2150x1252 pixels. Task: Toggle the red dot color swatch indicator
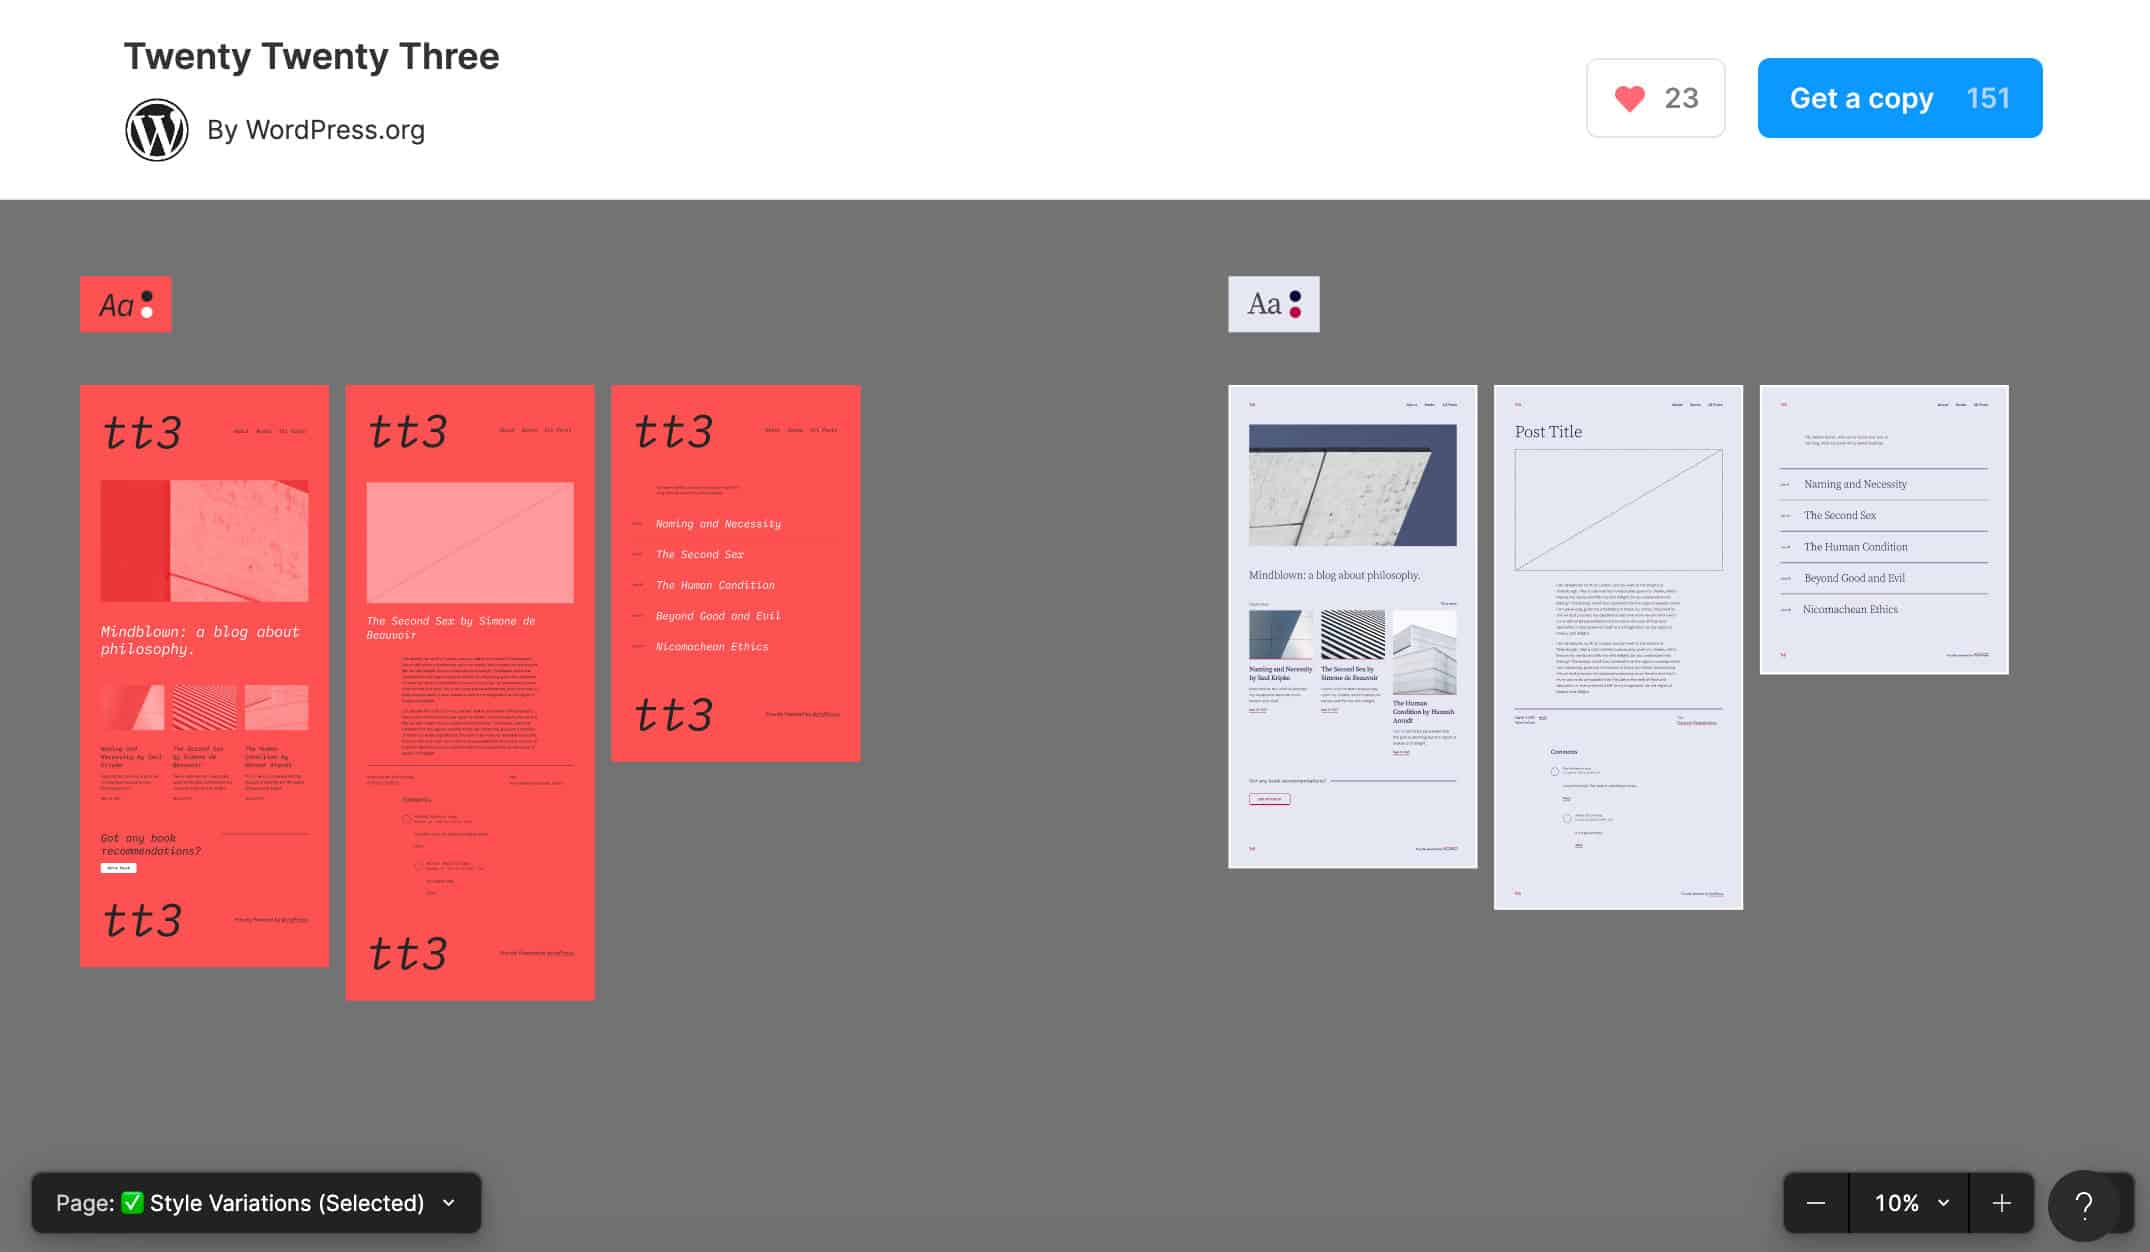[1301, 313]
